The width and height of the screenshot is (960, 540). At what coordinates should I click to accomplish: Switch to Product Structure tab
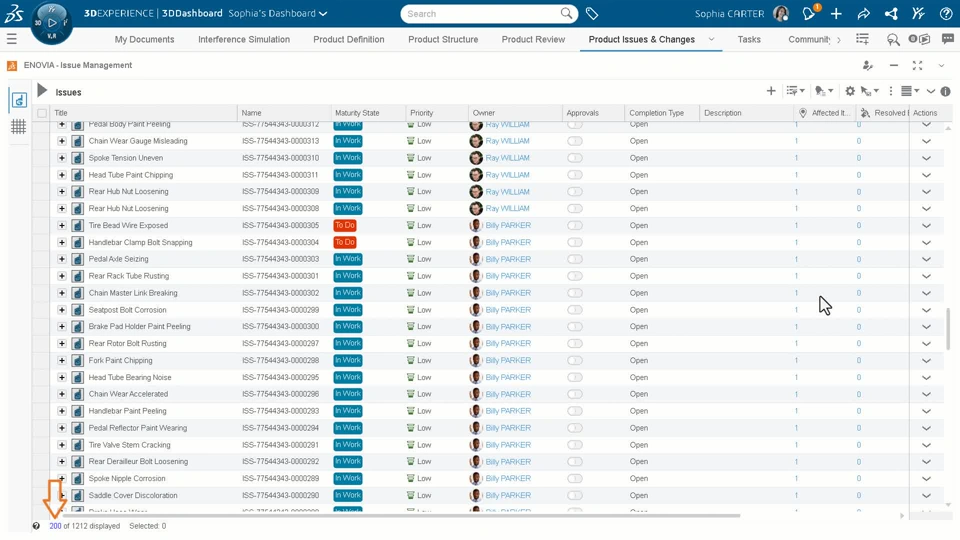point(443,39)
